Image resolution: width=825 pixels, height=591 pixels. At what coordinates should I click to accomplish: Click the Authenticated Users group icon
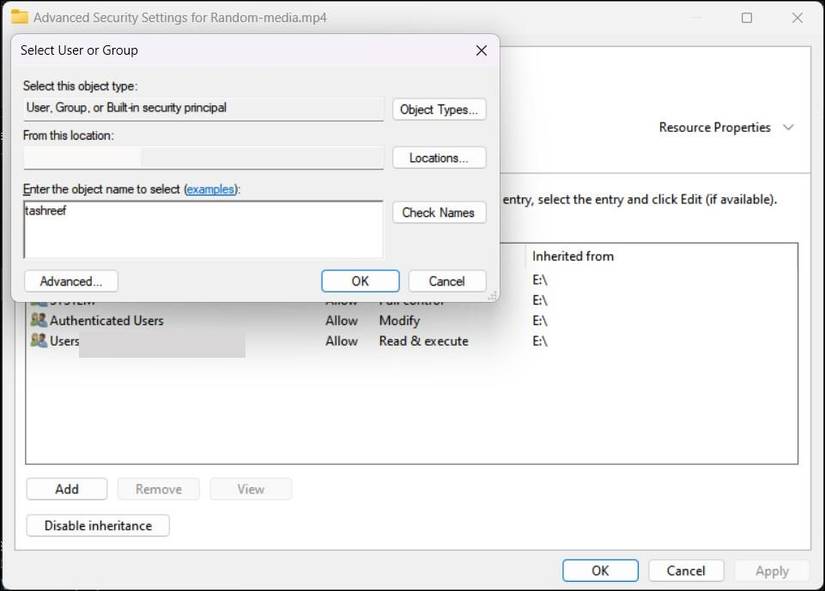[39, 321]
